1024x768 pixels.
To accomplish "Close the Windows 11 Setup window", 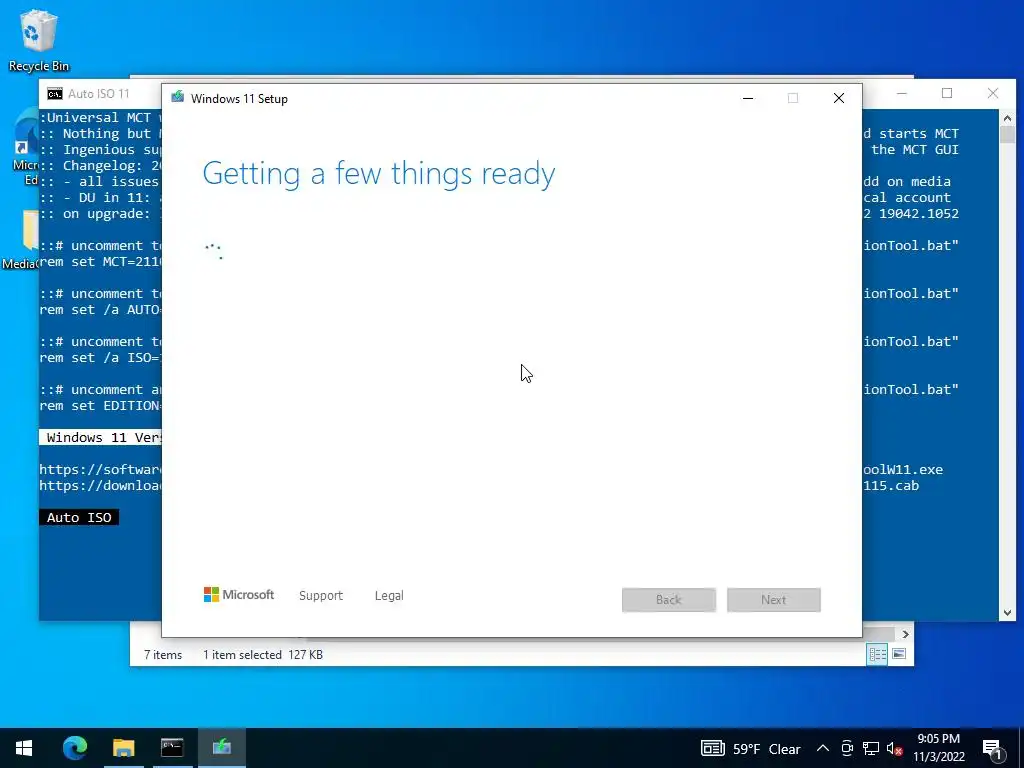I will coord(839,98).
